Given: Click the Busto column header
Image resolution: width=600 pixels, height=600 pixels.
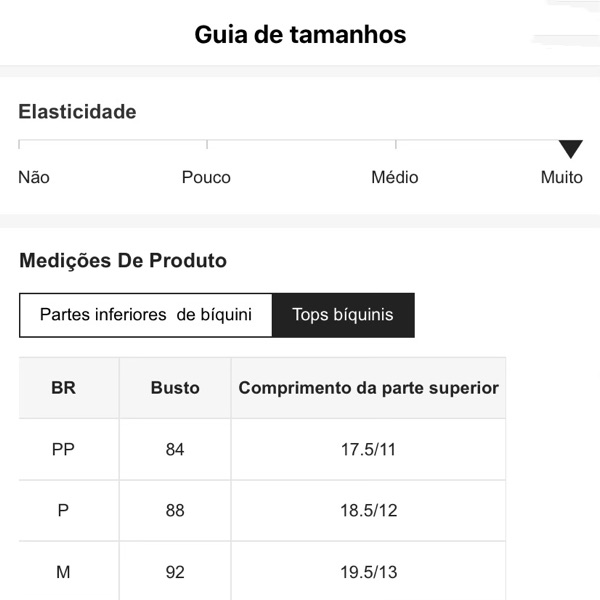Looking at the screenshot, I should (175, 388).
